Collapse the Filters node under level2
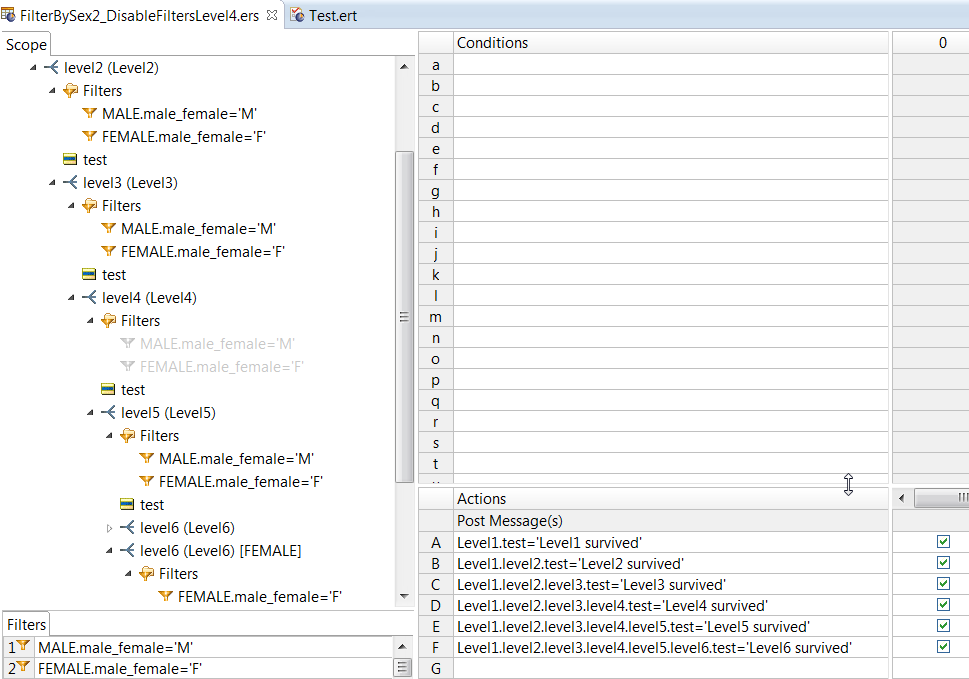Image resolution: width=969 pixels, height=679 pixels. [x=53, y=91]
